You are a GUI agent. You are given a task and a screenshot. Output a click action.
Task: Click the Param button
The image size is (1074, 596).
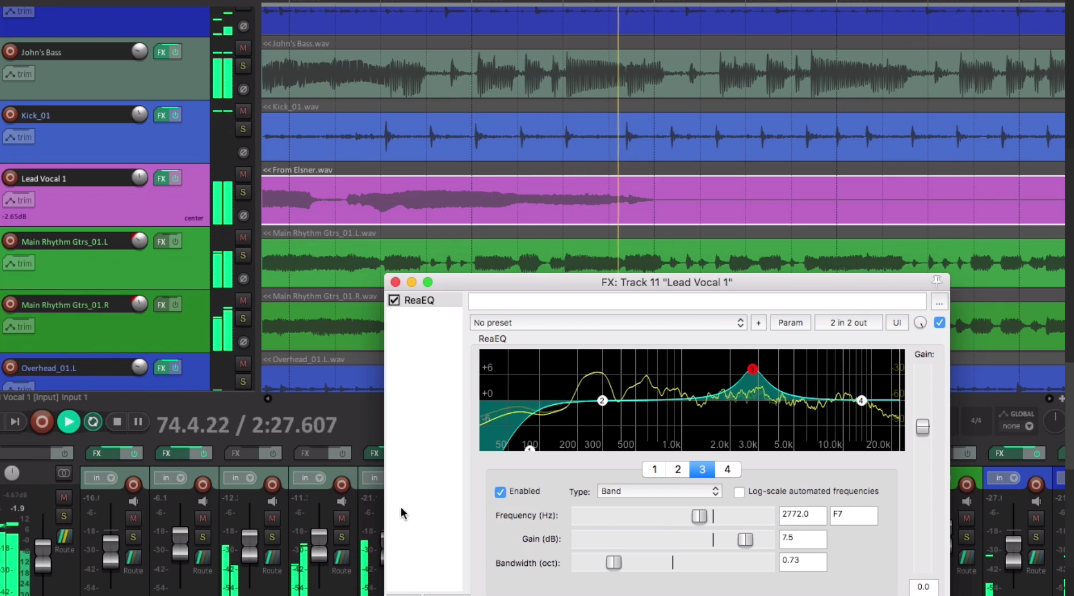790,323
